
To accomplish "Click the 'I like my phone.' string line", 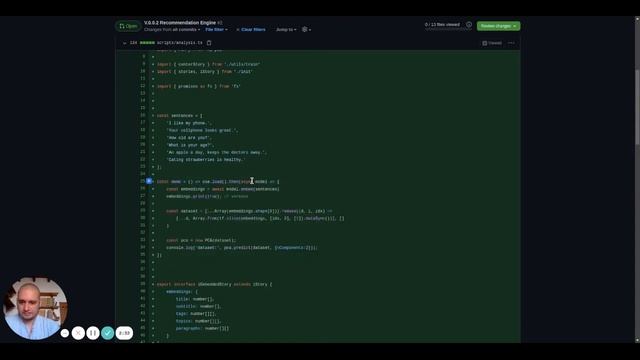I will click(x=189, y=123).
